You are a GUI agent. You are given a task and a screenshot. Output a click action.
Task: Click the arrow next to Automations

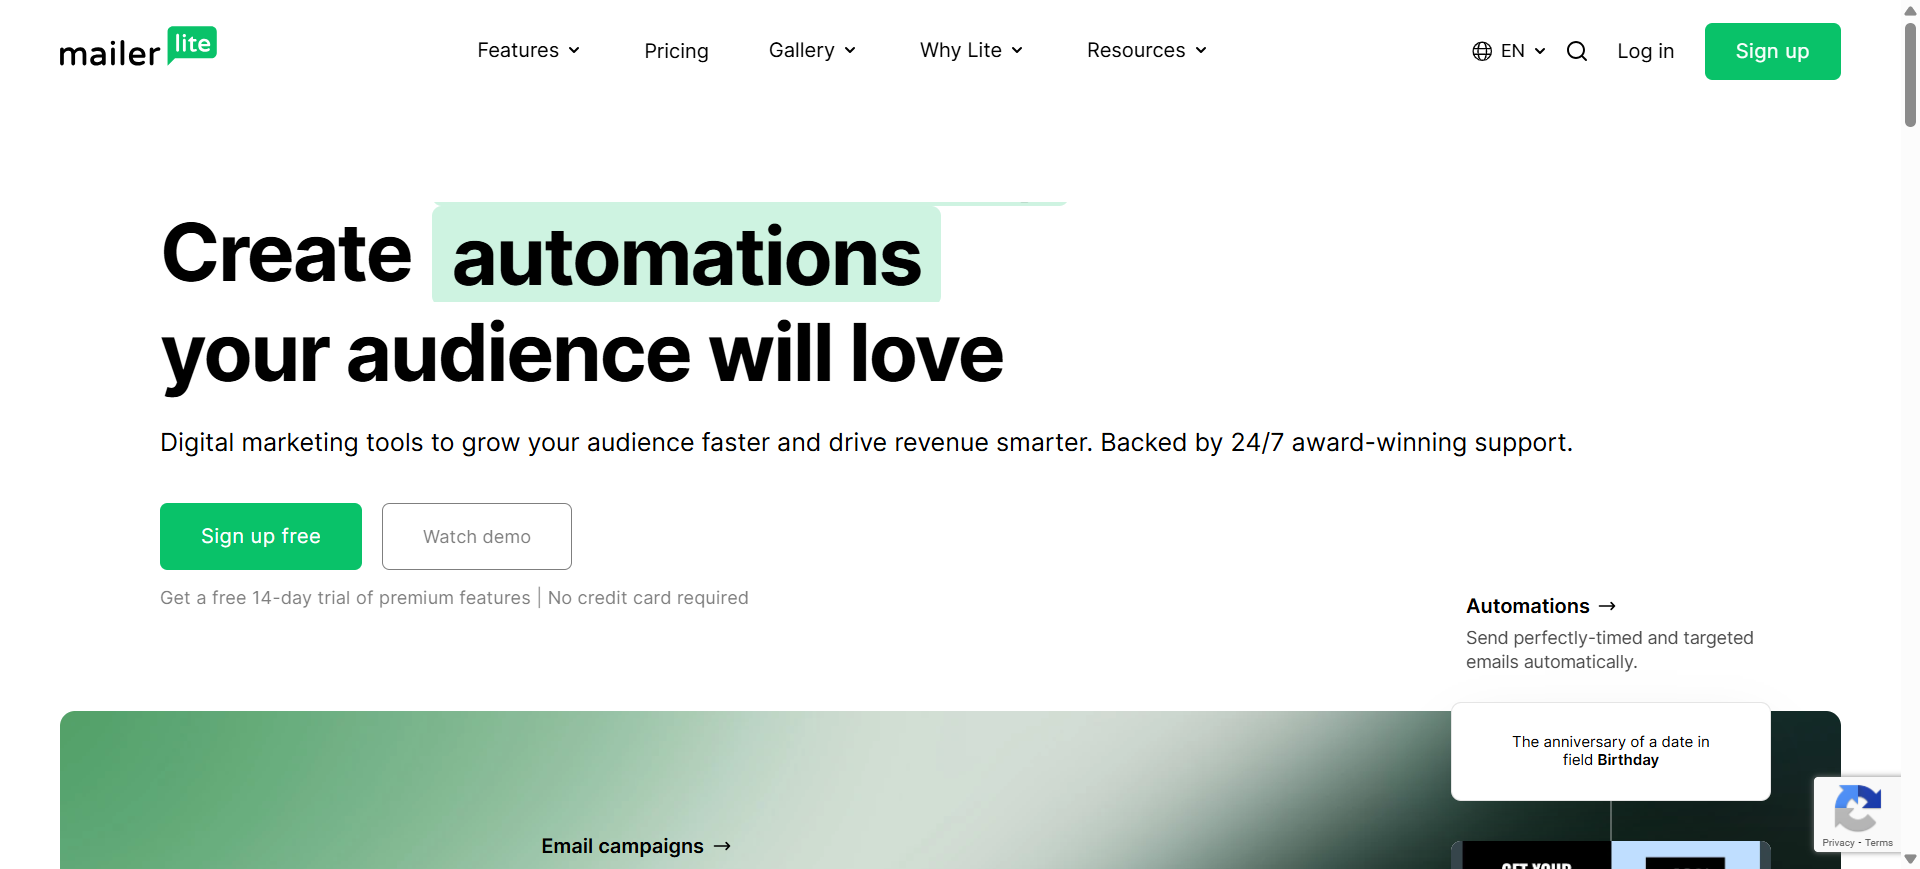pos(1608,606)
